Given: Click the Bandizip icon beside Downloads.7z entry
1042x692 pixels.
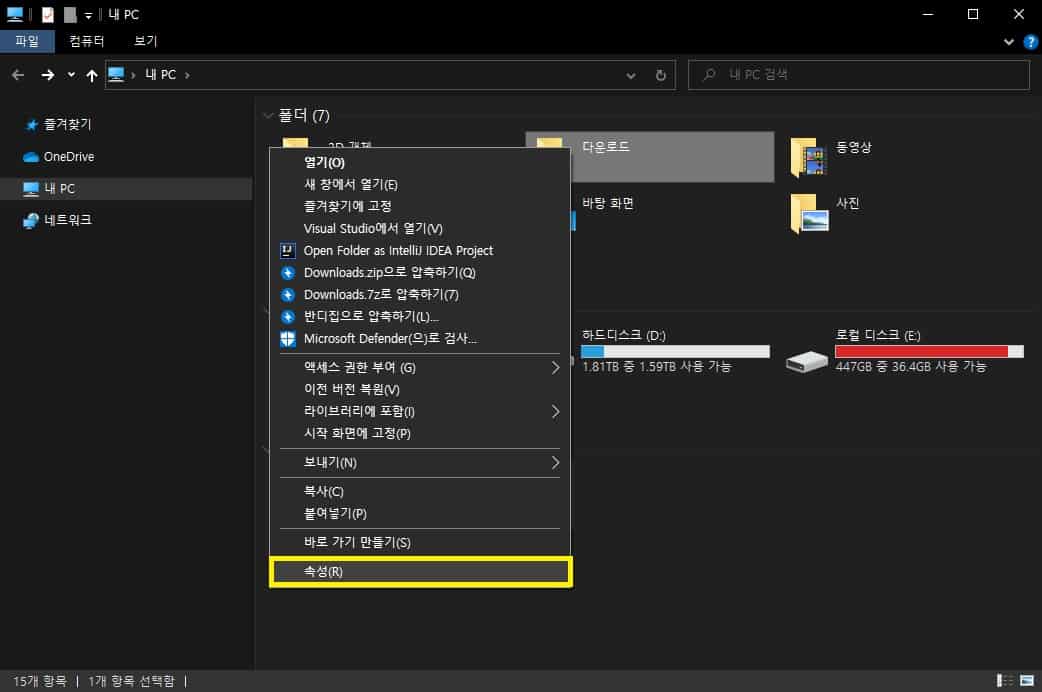Looking at the screenshot, I should [x=288, y=295].
